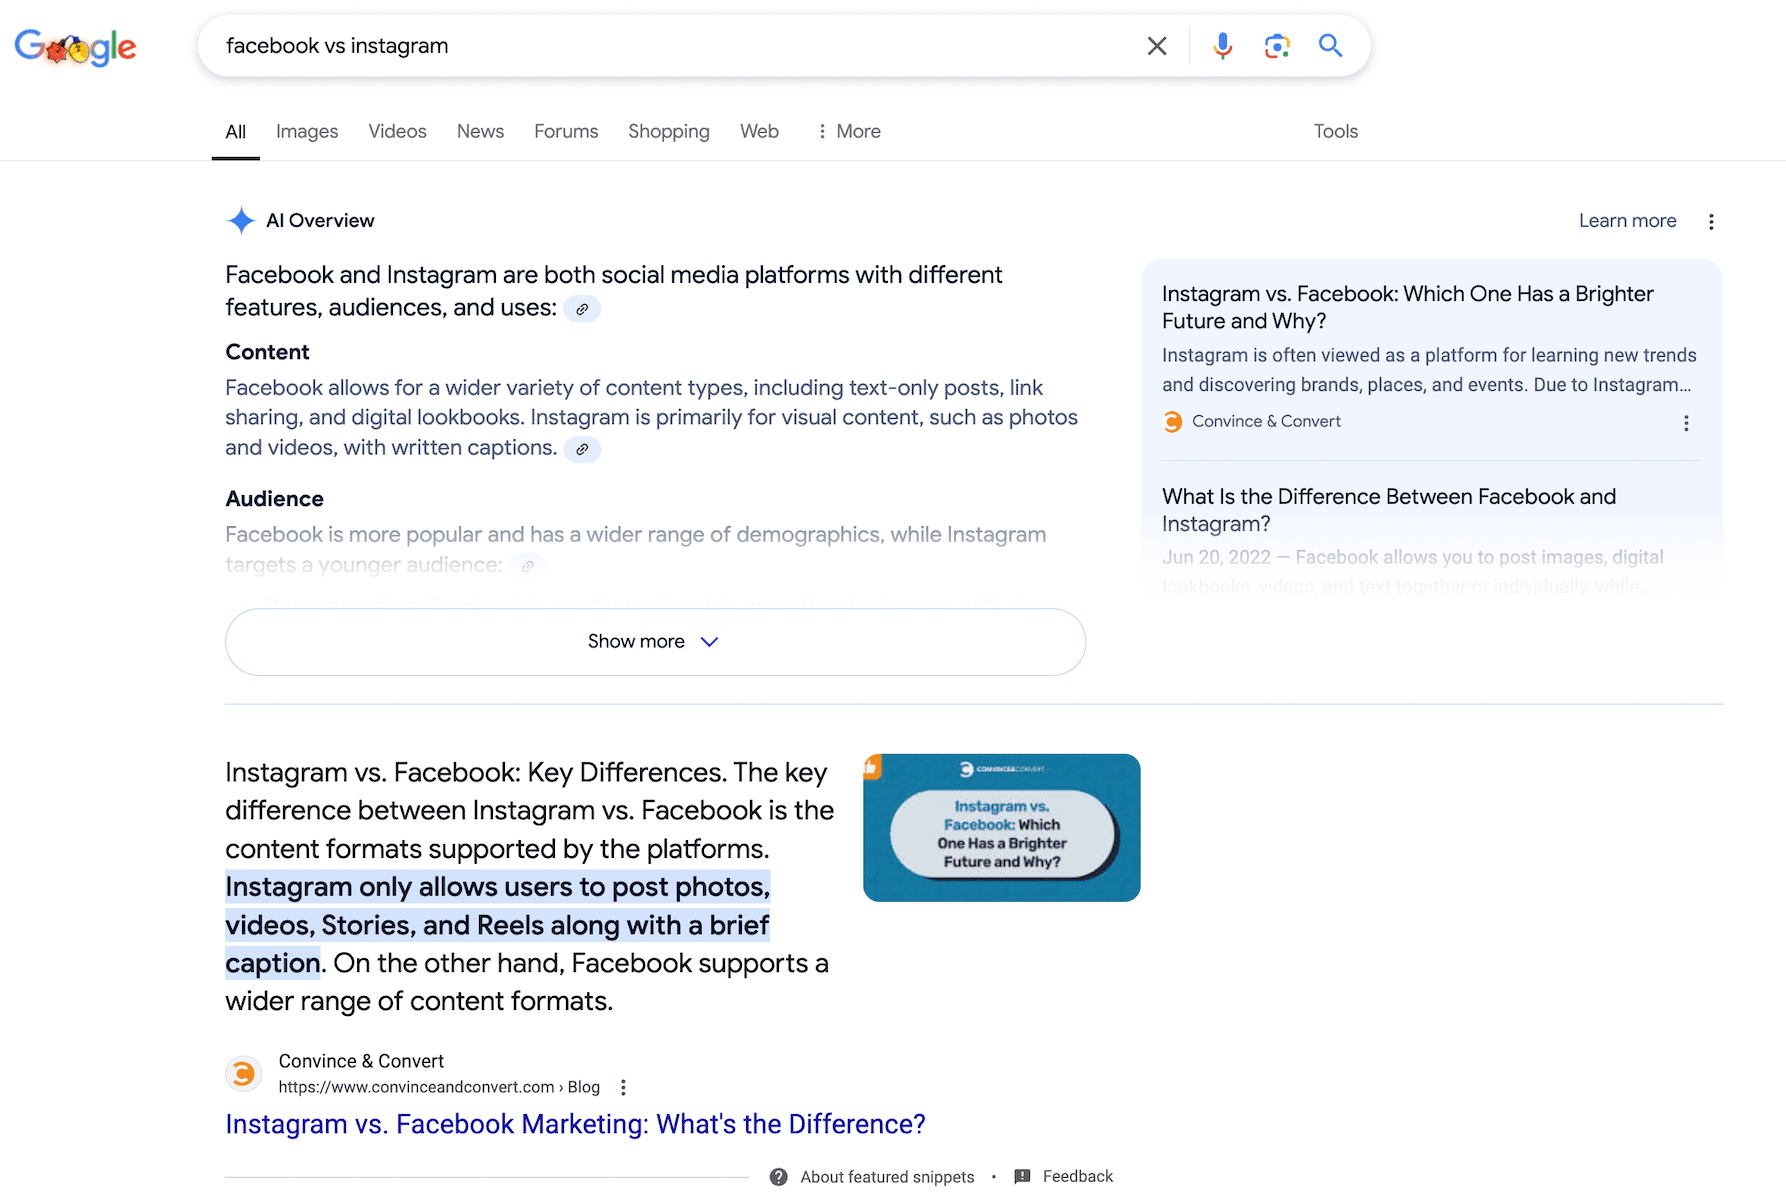1786x1200 pixels.
Task: Open the More search categories dropdown
Action: click(847, 131)
